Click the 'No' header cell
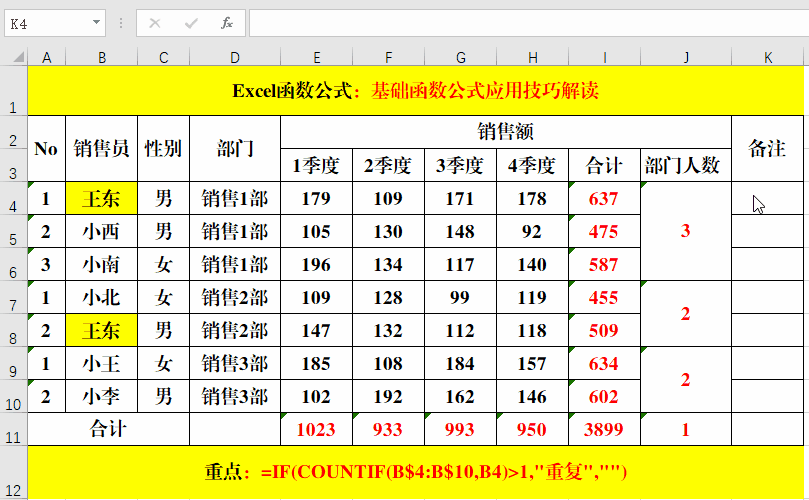809x500 pixels. click(x=46, y=149)
